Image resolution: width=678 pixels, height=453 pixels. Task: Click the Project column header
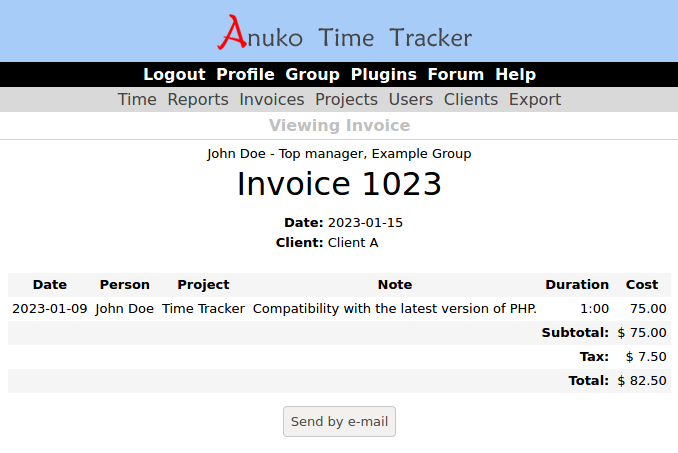[x=203, y=284]
